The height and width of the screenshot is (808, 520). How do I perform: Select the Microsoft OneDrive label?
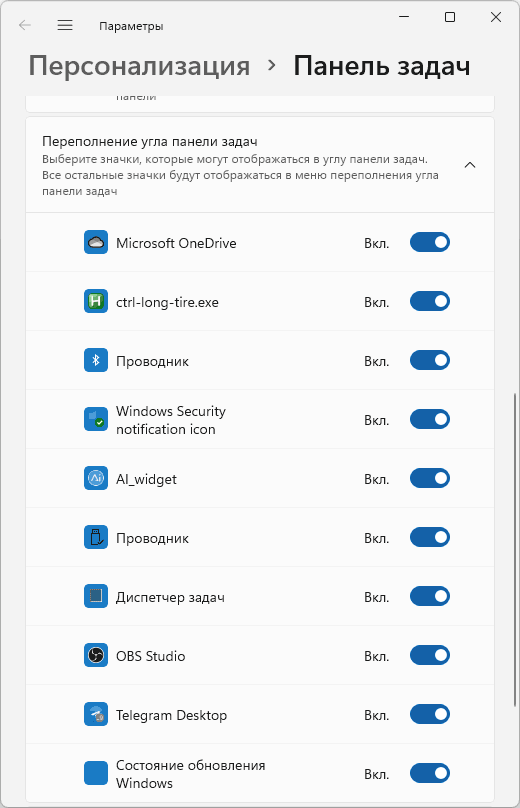click(x=176, y=243)
